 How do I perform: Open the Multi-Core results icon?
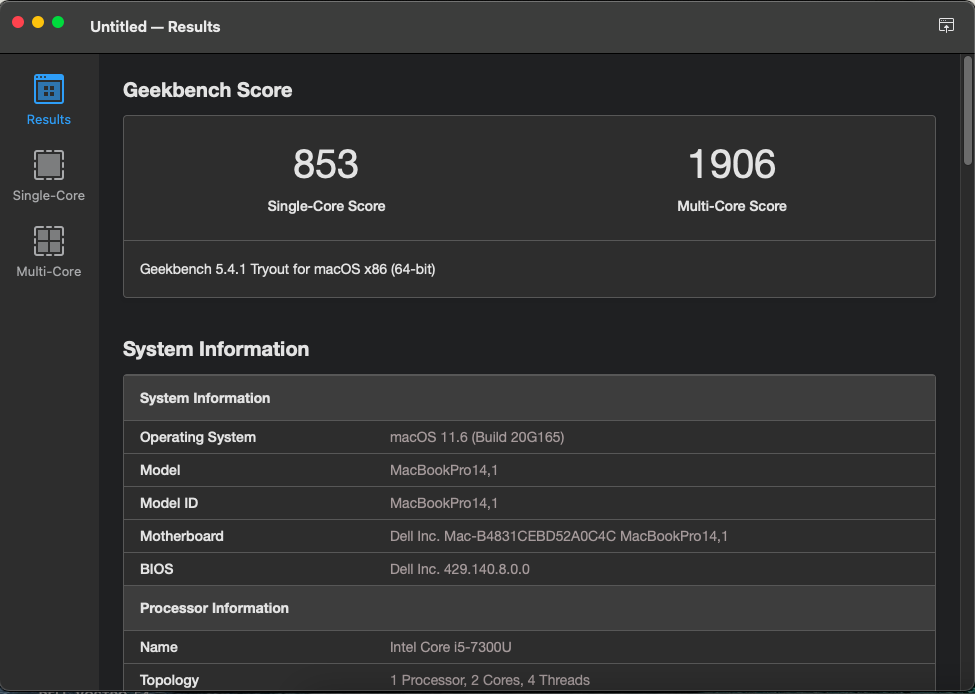coord(49,241)
